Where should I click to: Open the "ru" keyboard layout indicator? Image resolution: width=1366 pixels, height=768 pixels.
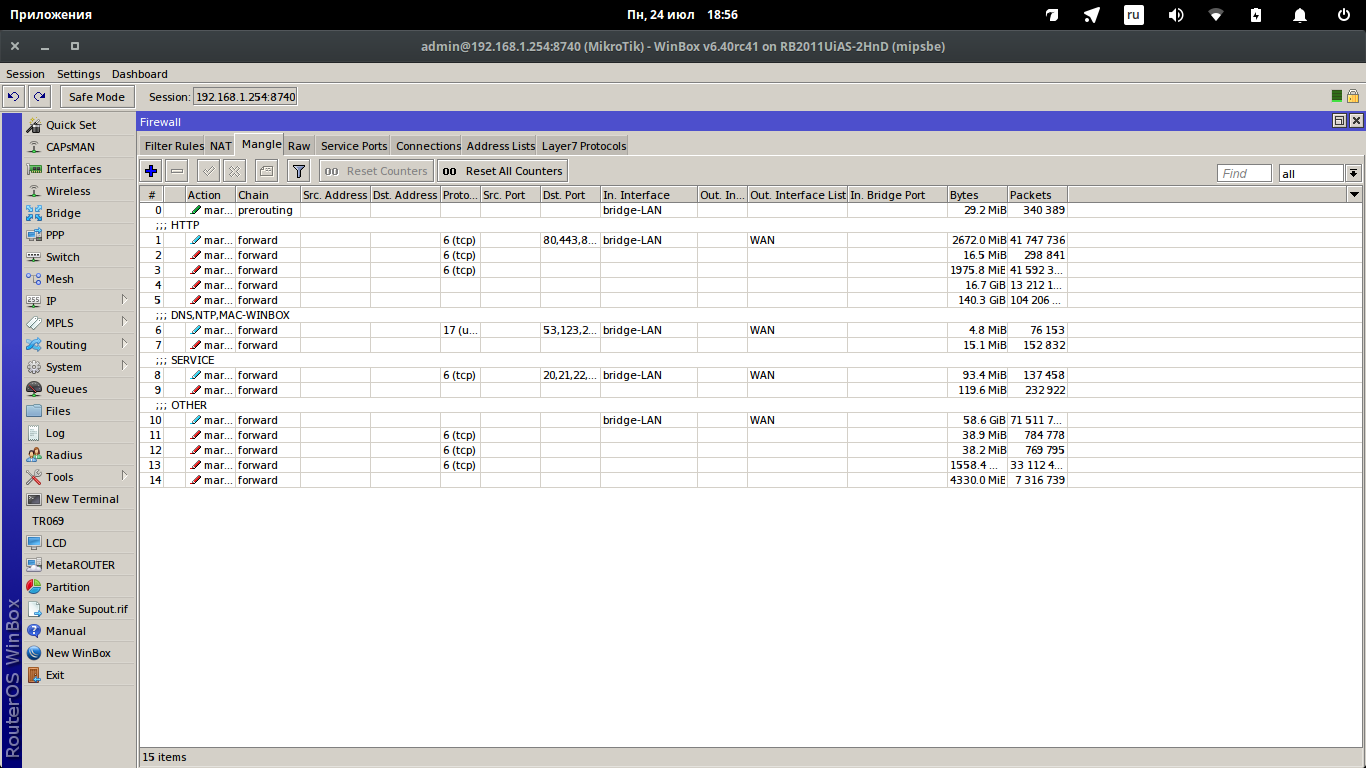click(x=1133, y=15)
